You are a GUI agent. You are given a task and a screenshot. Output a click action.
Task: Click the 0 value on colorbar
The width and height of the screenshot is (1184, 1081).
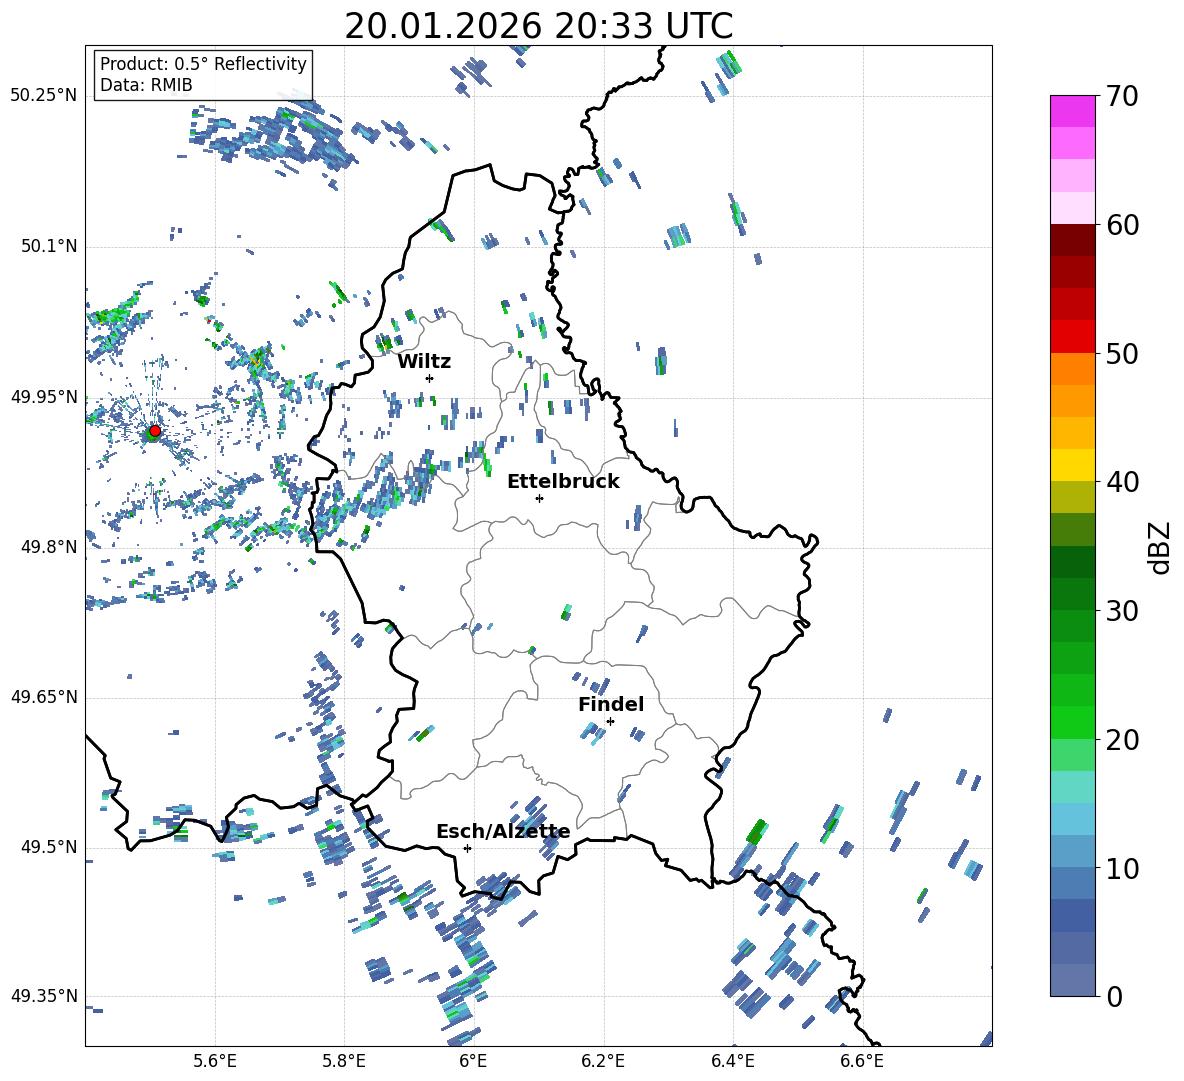pyautogui.click(x=1114, y=996)
